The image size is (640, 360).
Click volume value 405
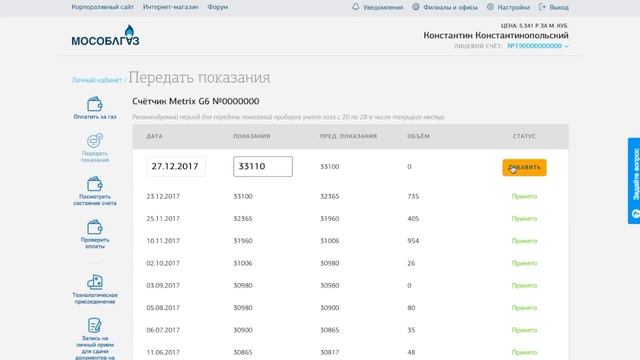[413, 219]
